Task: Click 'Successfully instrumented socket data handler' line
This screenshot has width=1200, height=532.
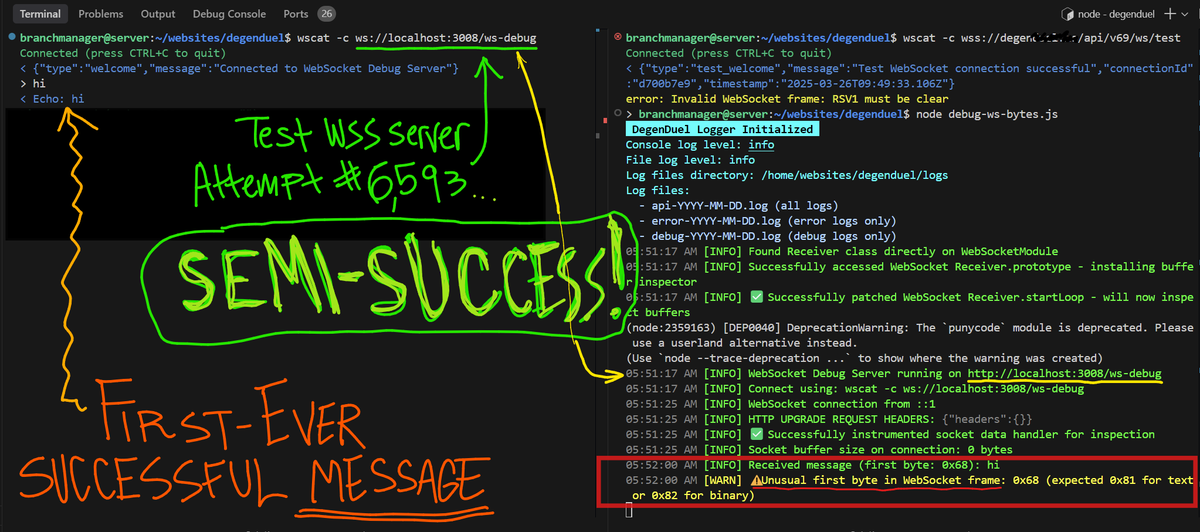Action: click(x=890, y=434)
